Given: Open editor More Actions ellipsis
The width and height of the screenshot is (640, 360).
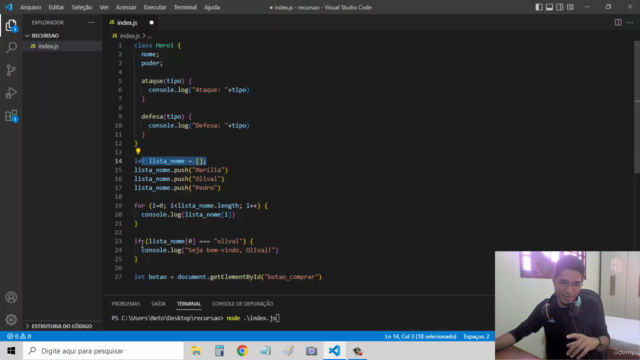Looking at the screenshot, I should (x=630, y=22).
